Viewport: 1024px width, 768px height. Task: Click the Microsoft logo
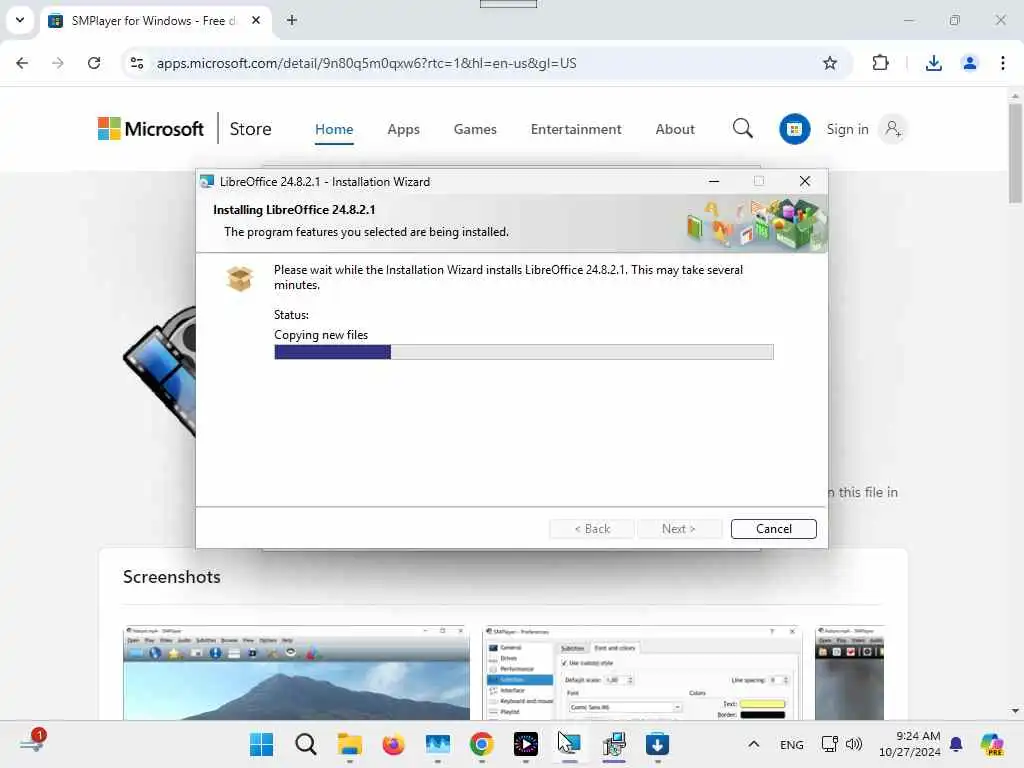[x=151, y=129]
